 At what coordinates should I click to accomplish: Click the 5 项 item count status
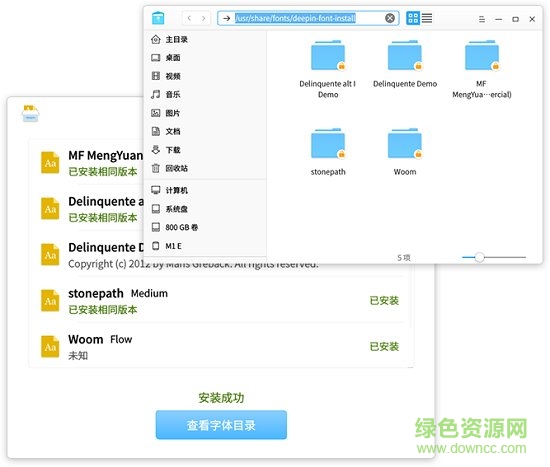pos(404,258)
